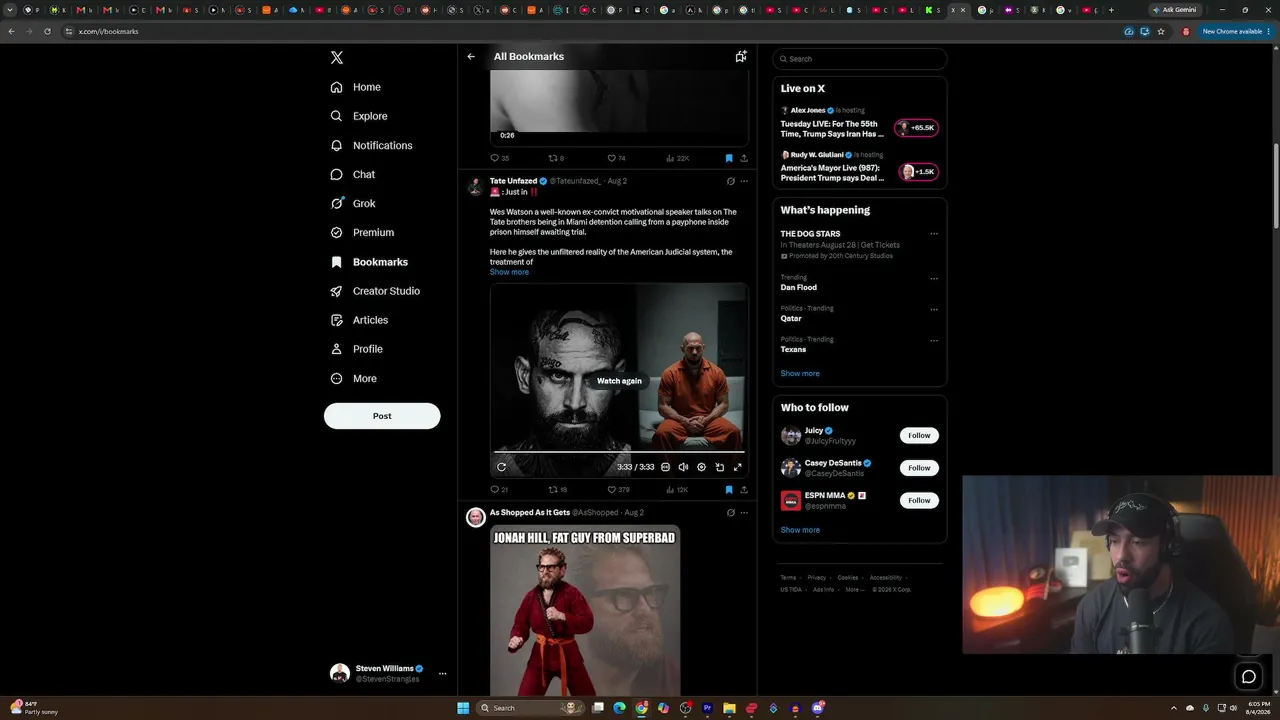
Task: Reply to the post with 21 comments
Action: [x=499, y=490]
